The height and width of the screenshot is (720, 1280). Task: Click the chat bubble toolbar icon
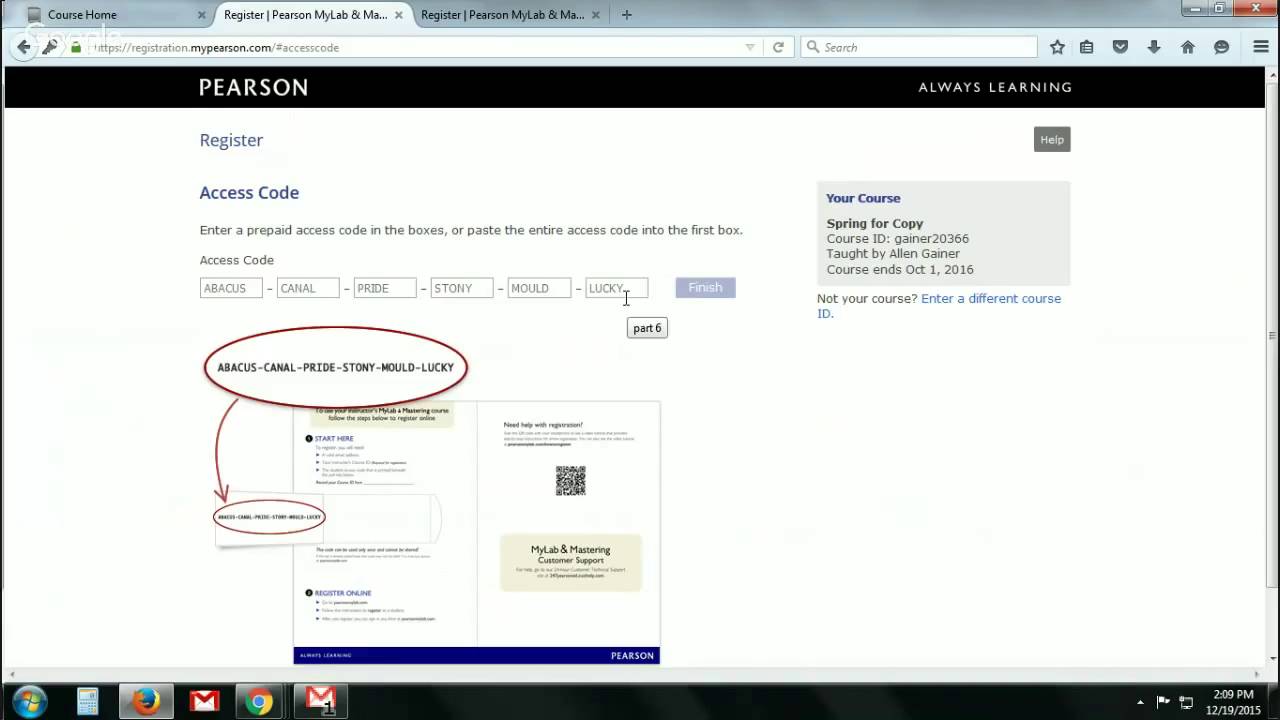[1221, 47]
